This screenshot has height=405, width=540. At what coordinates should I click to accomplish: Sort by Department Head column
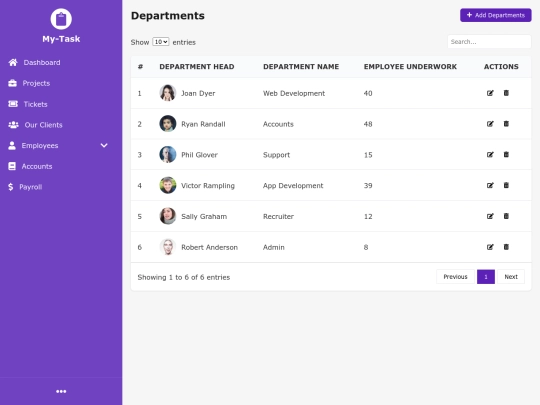(197, 66)
